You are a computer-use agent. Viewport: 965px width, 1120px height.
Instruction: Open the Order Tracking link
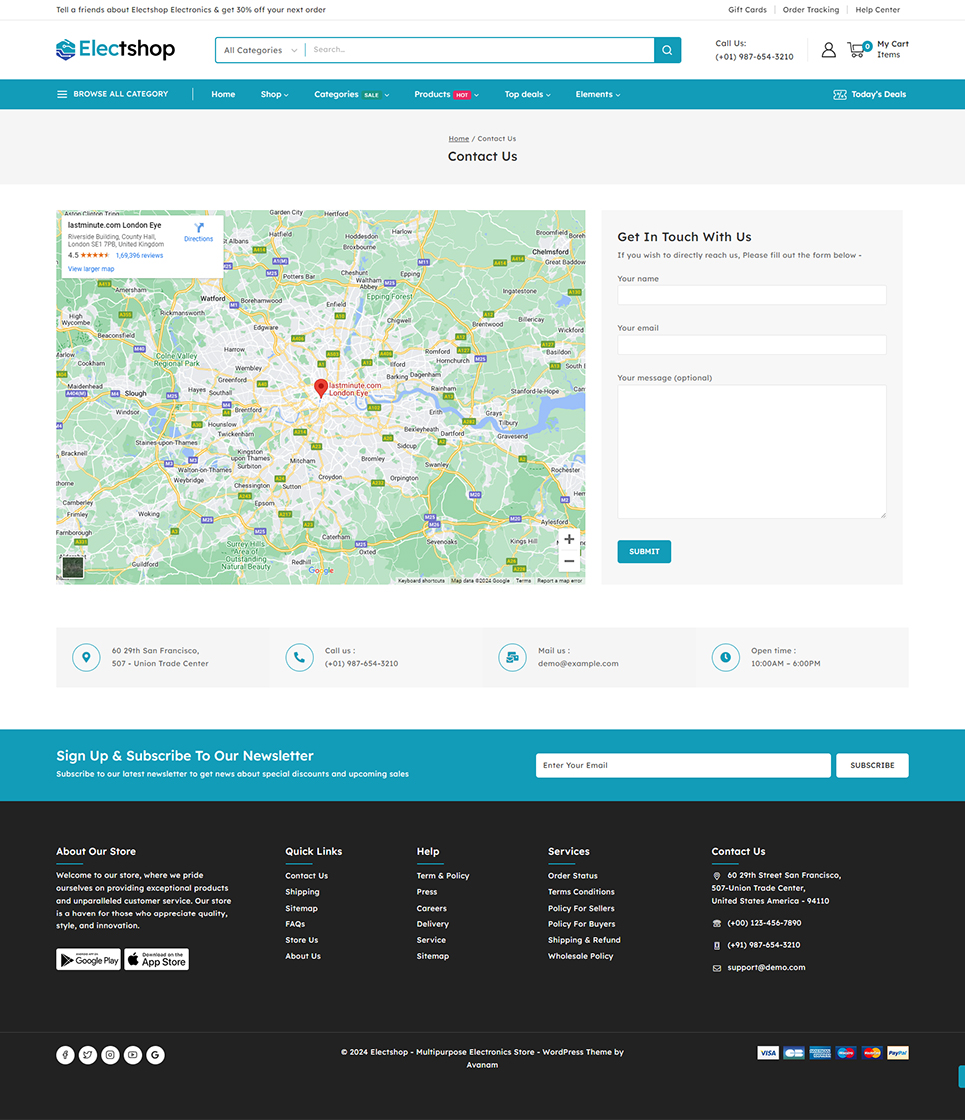click(x=810, y=10)
